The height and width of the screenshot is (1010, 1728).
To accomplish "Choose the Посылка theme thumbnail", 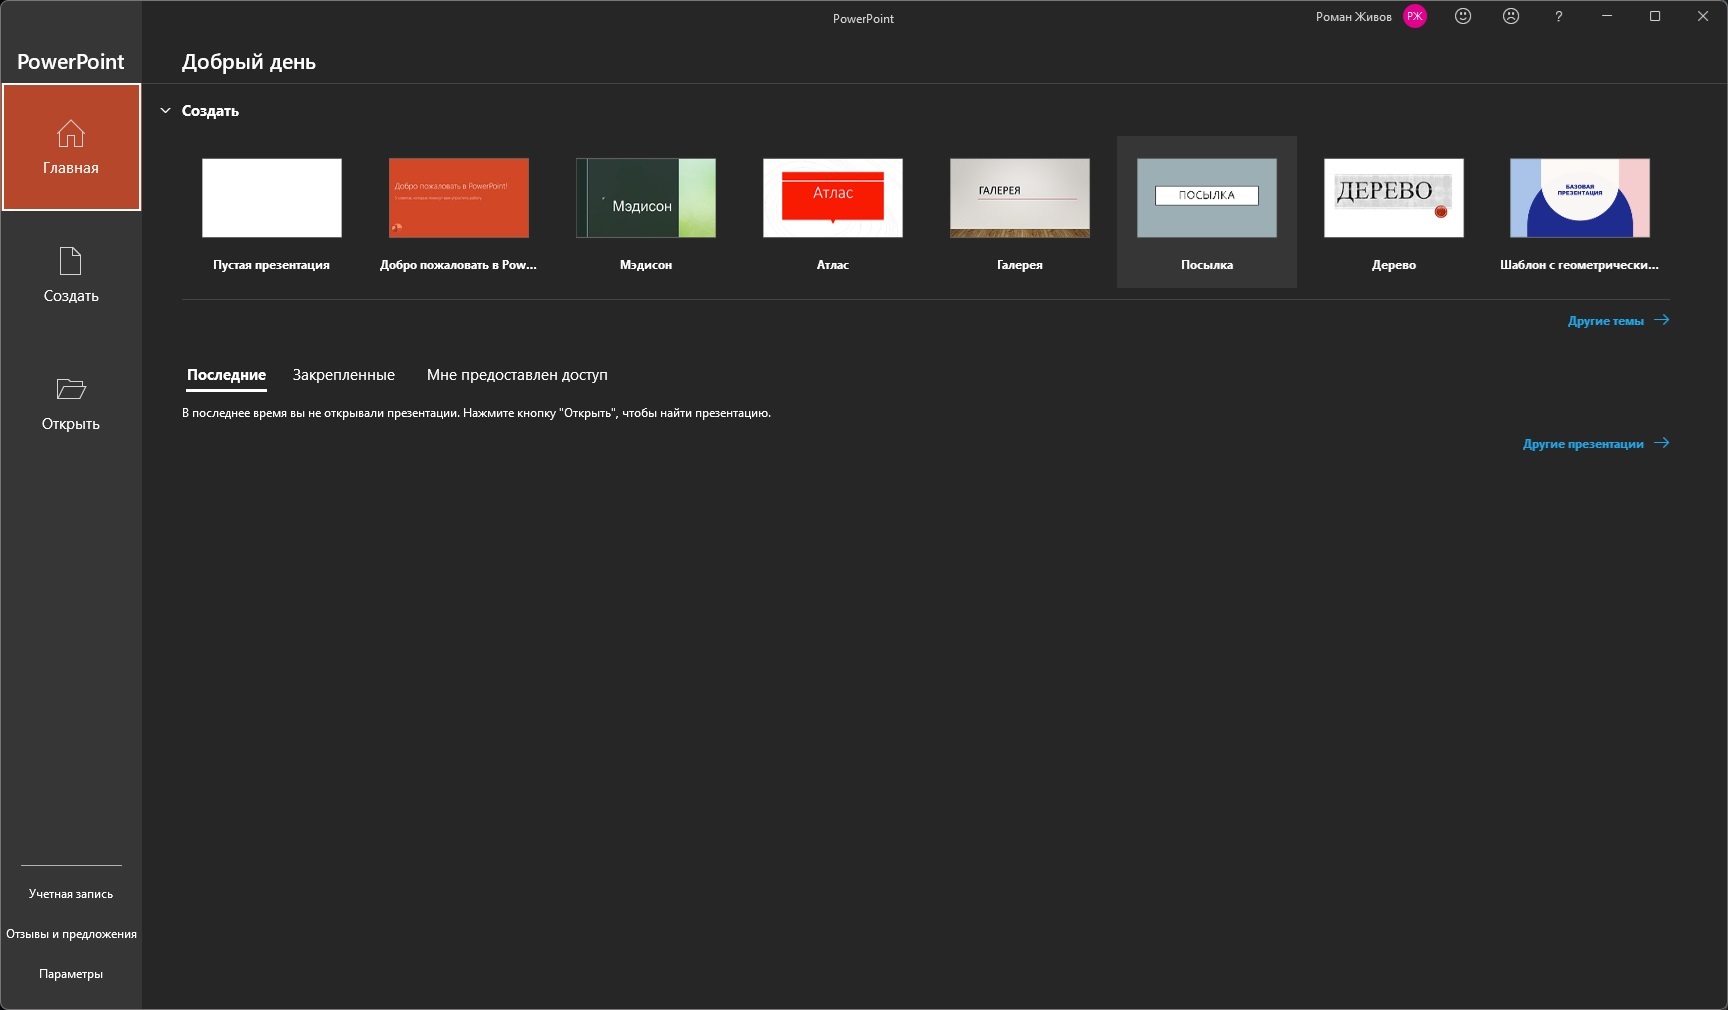I will point(1207,198).
